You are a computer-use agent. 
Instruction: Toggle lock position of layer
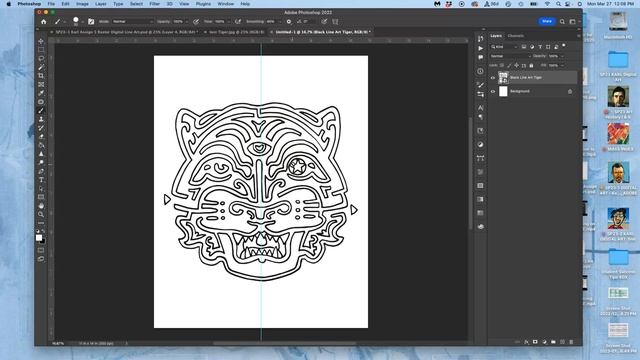click(517, 65)
